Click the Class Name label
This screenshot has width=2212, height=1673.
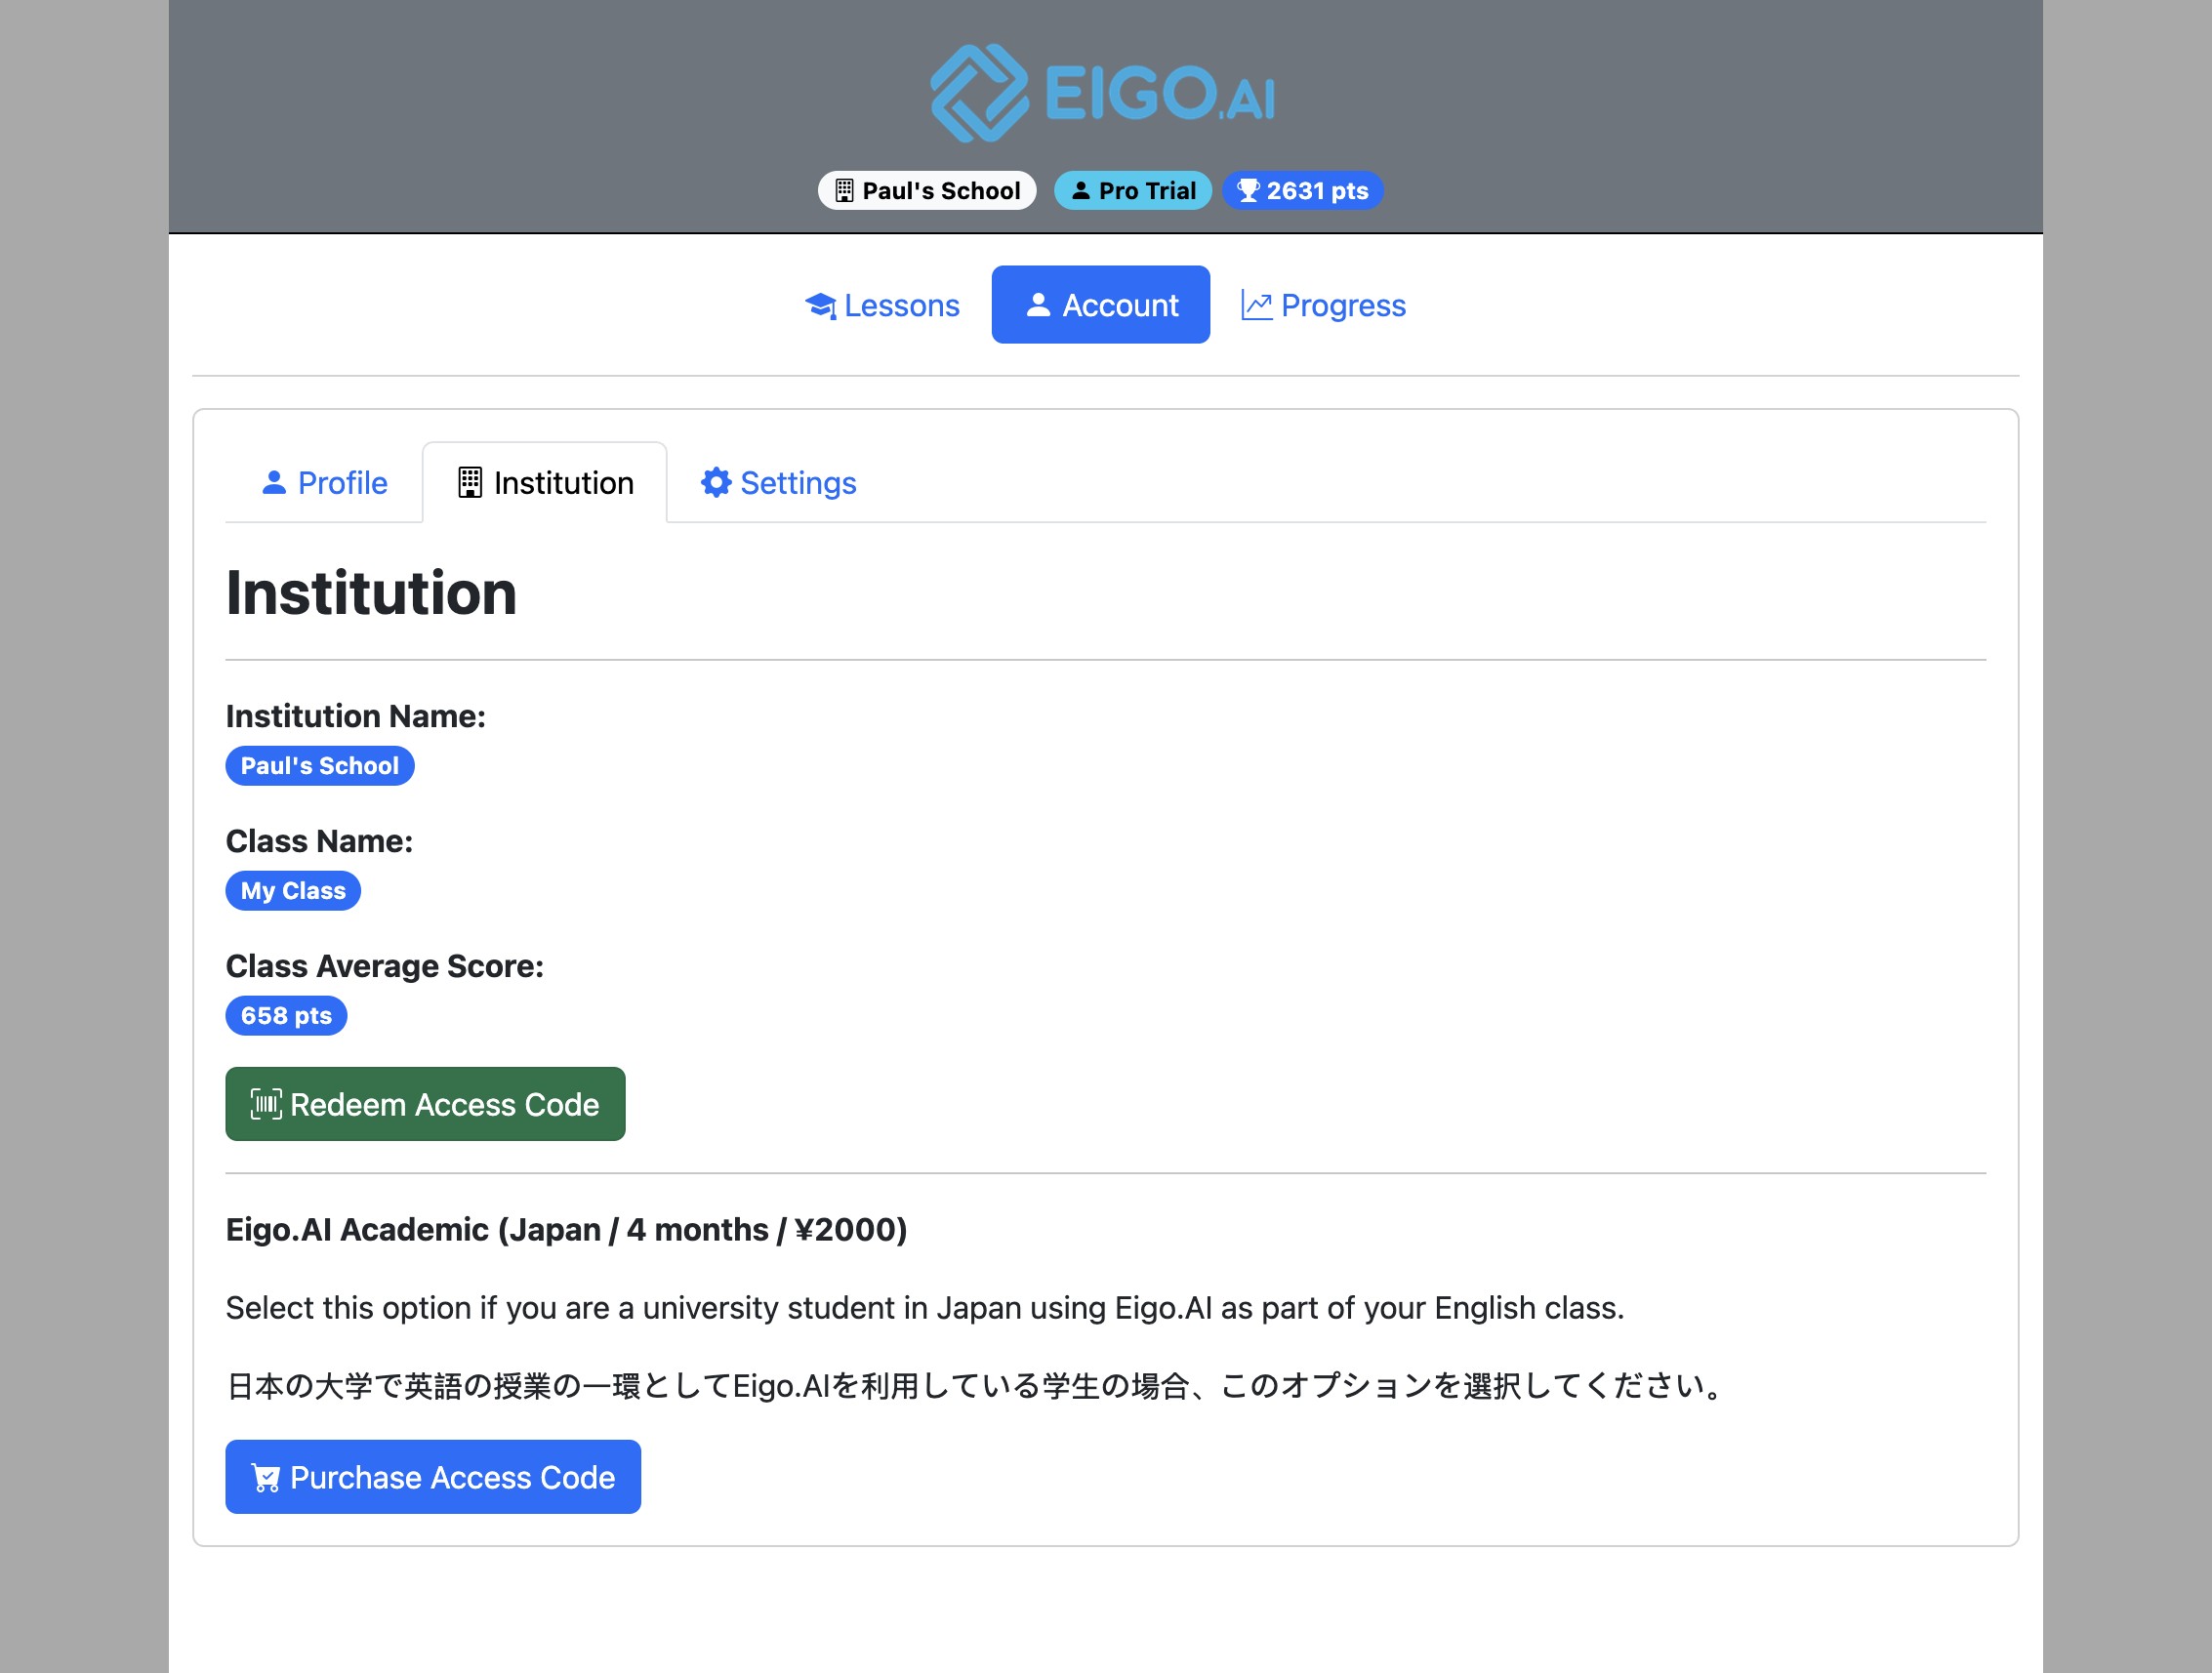tap(319, 842)
